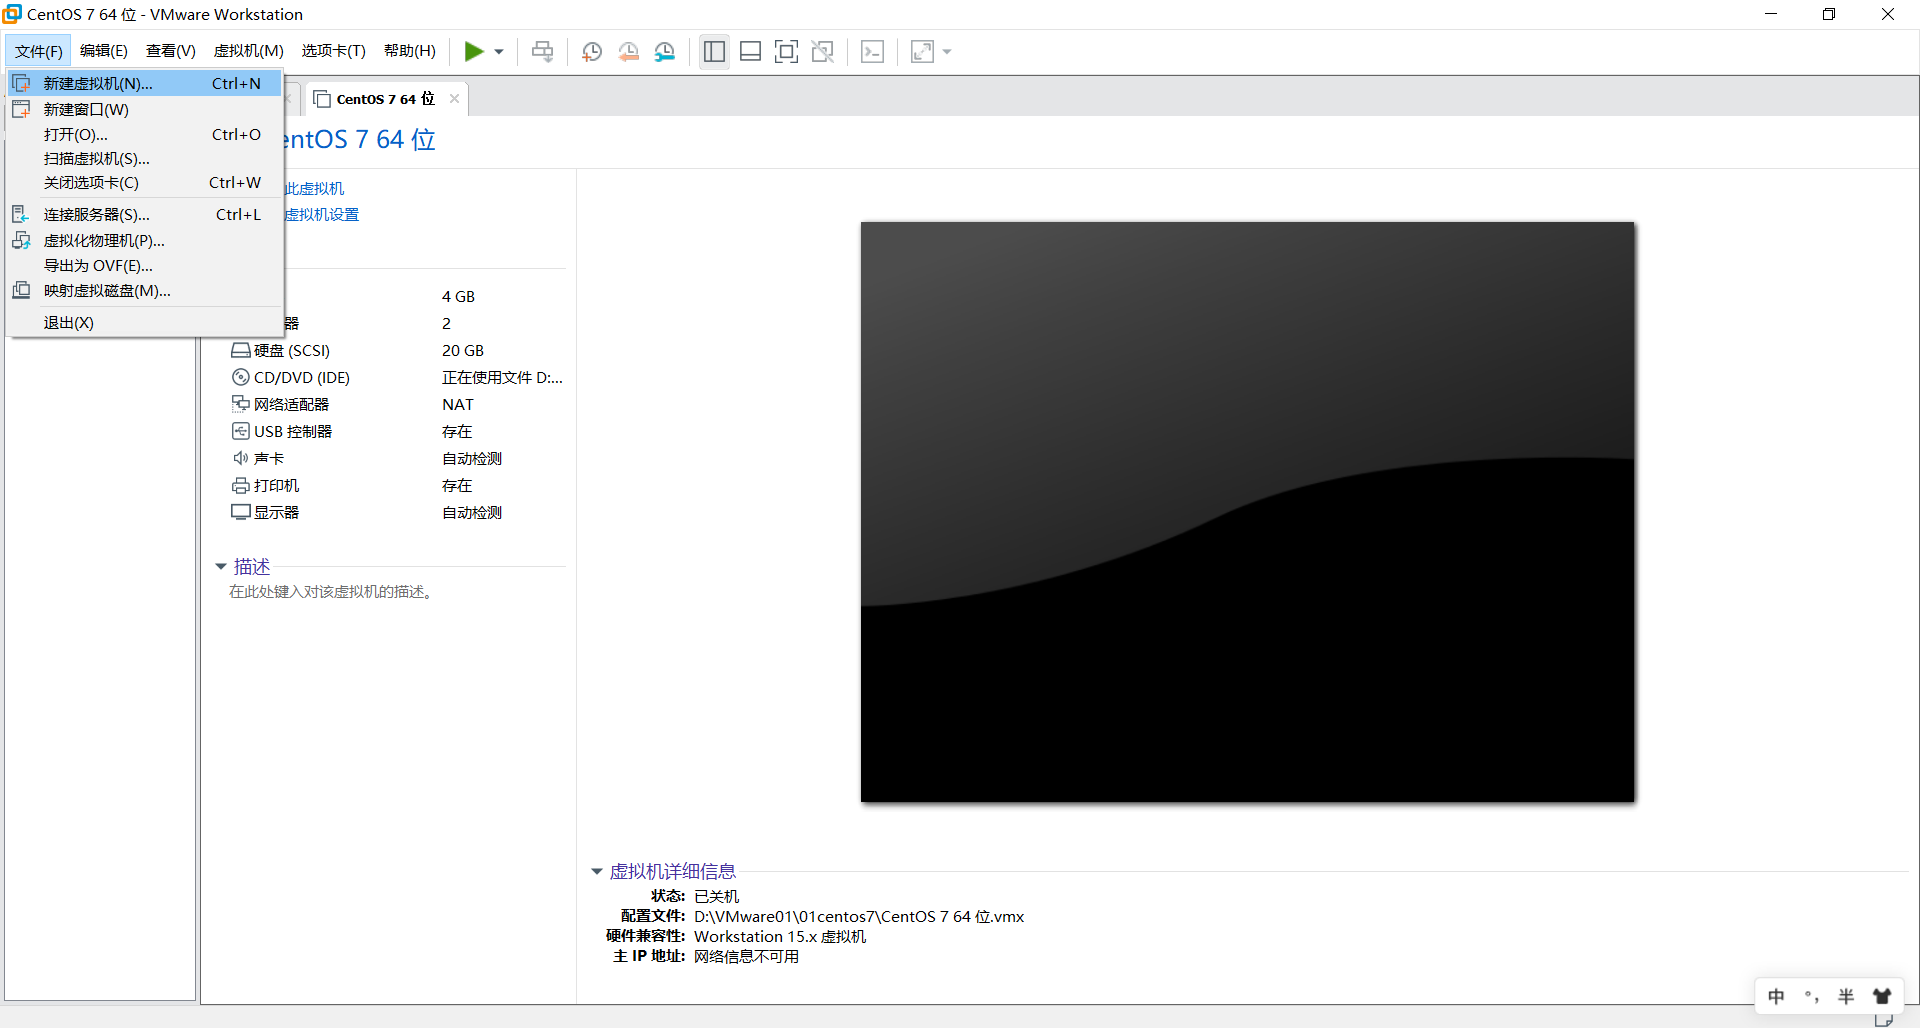Open the 文件(F) menu
This screenshot has width=1920, height=1028.
(38, 51)
